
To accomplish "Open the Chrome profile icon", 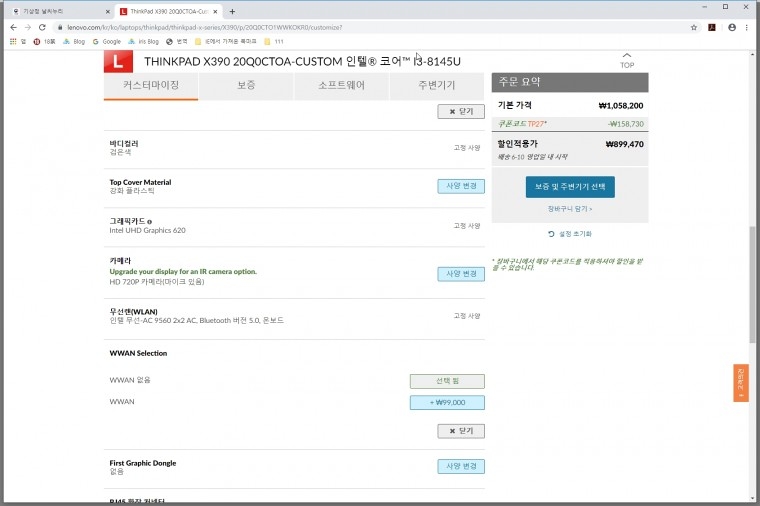I will click(732, 28).
